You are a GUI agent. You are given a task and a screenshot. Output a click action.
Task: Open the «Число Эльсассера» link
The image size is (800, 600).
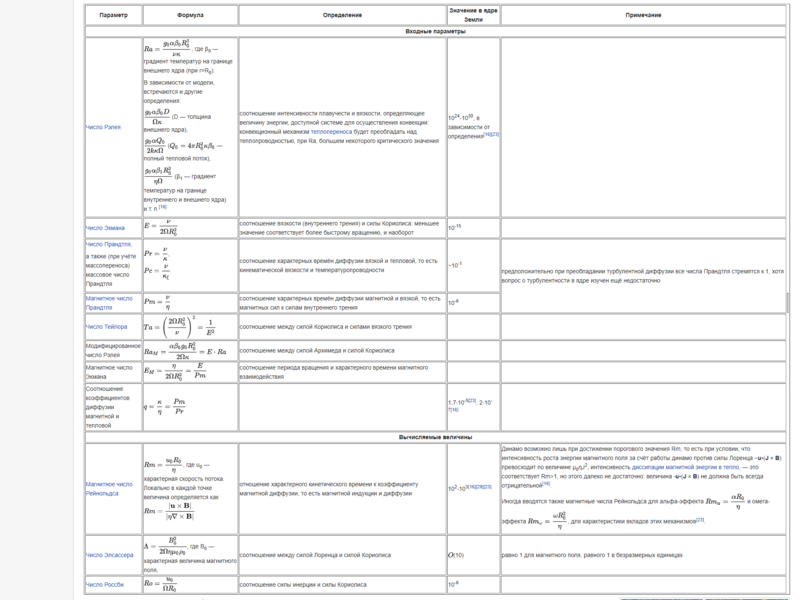coord(110,555)
